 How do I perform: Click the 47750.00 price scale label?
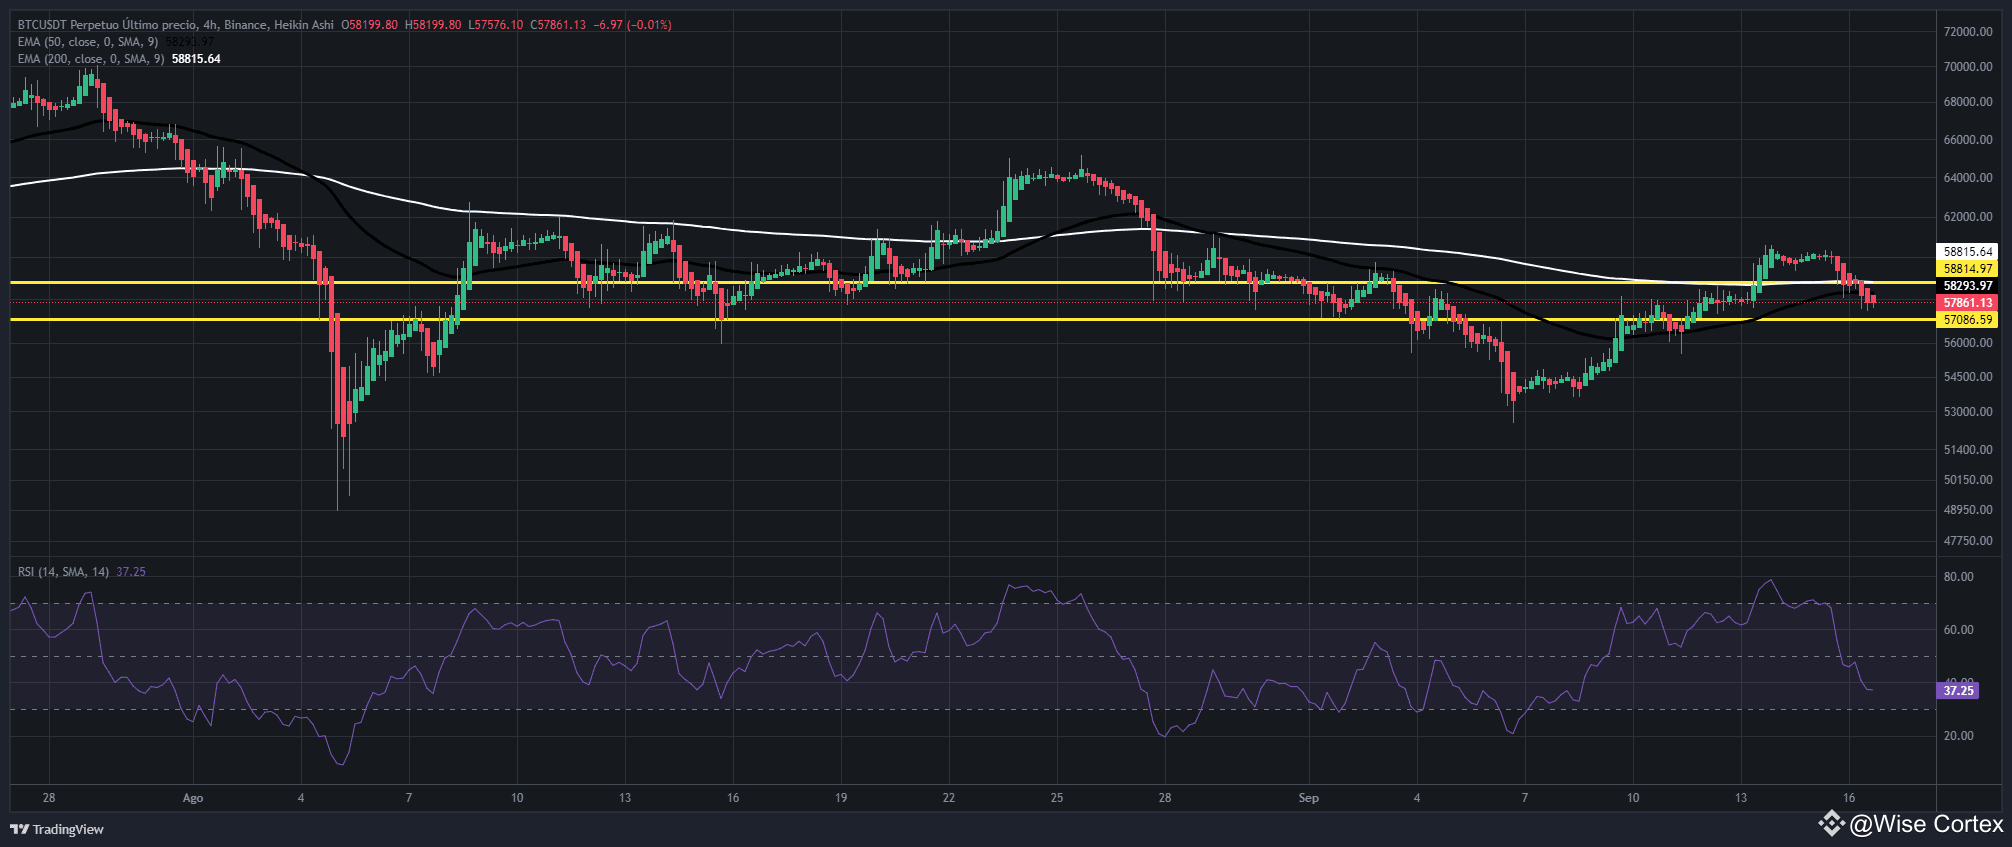(1967, 541)
